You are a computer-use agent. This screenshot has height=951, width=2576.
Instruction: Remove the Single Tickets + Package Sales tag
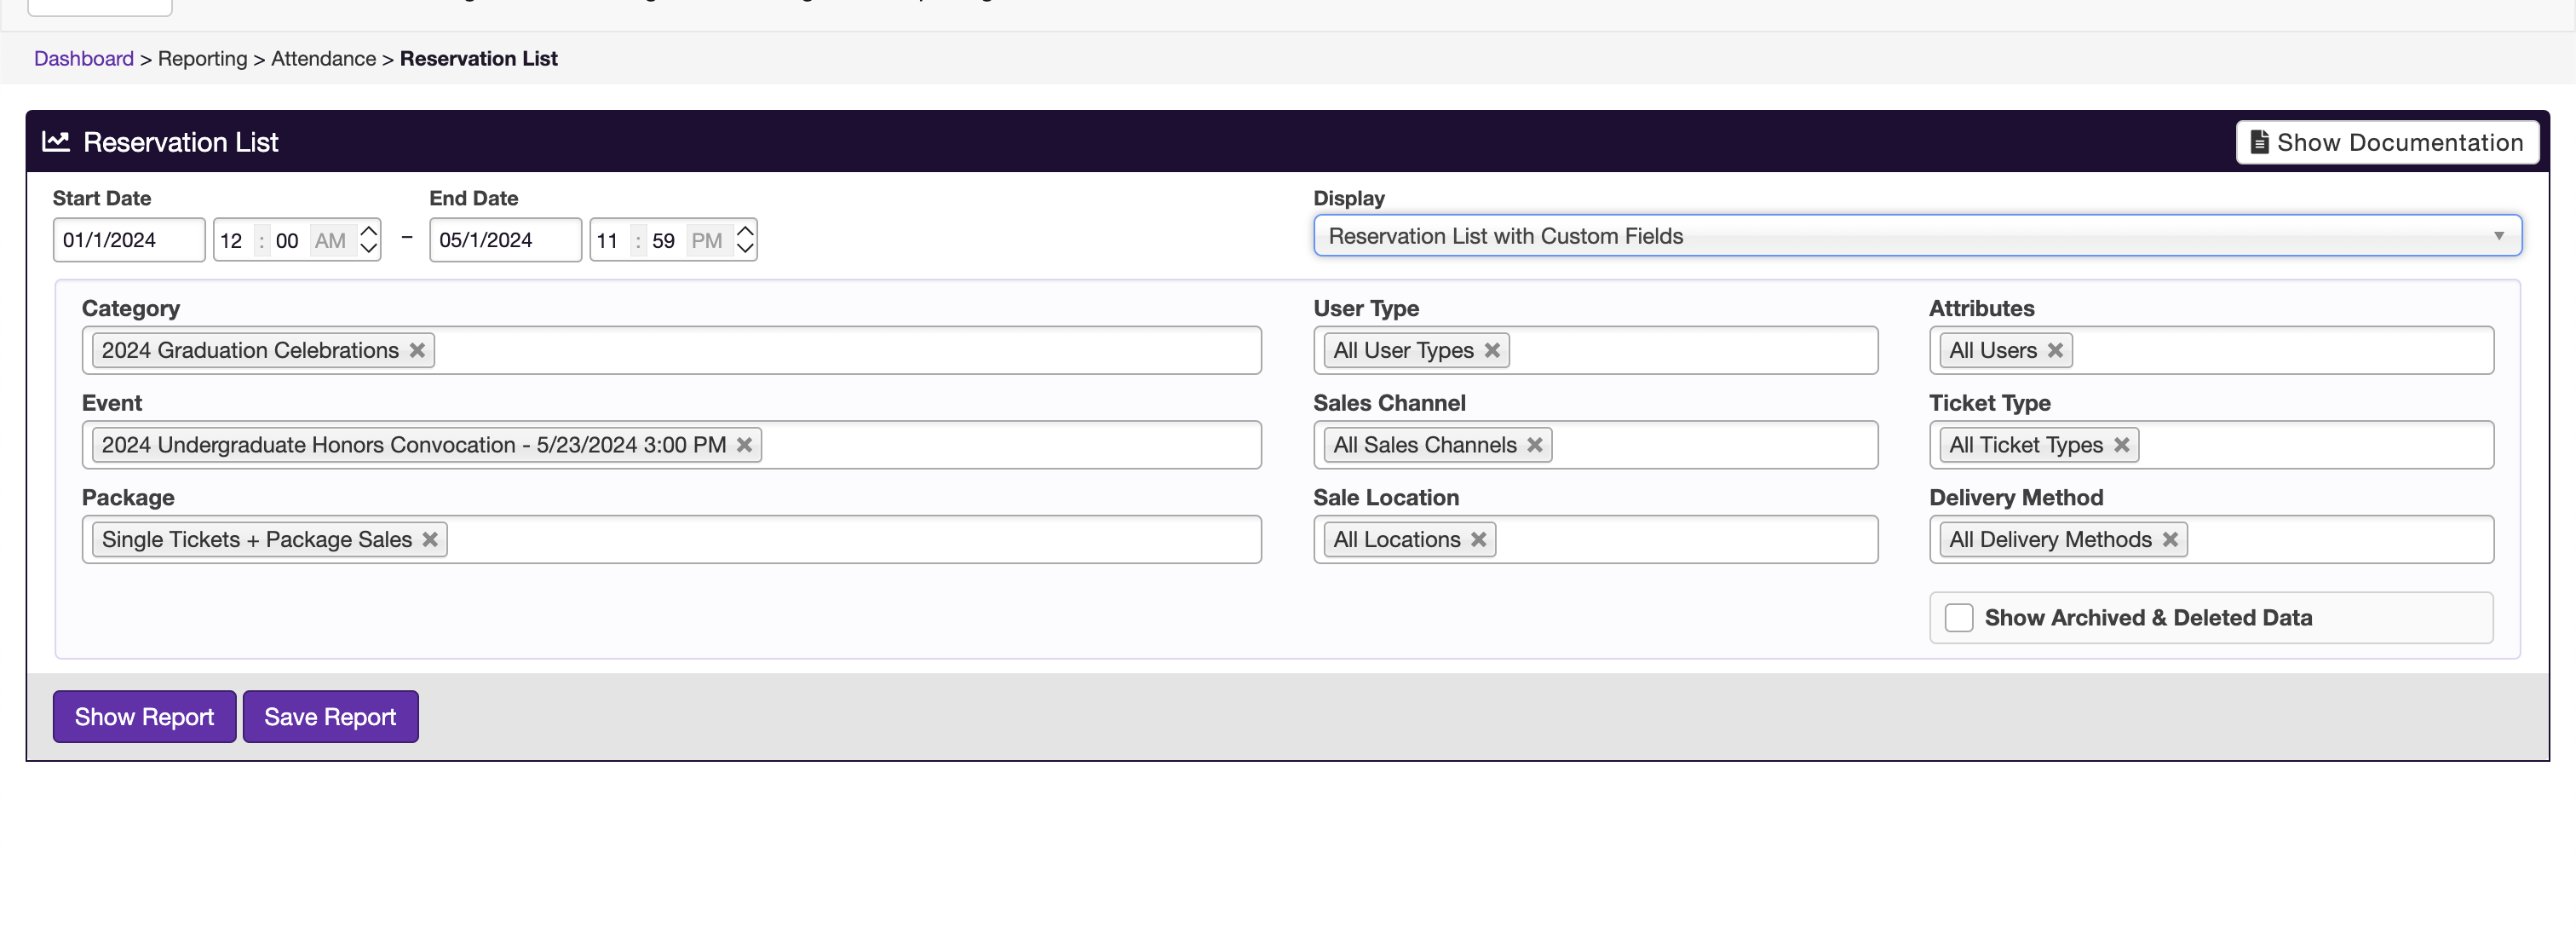(430, 539)
